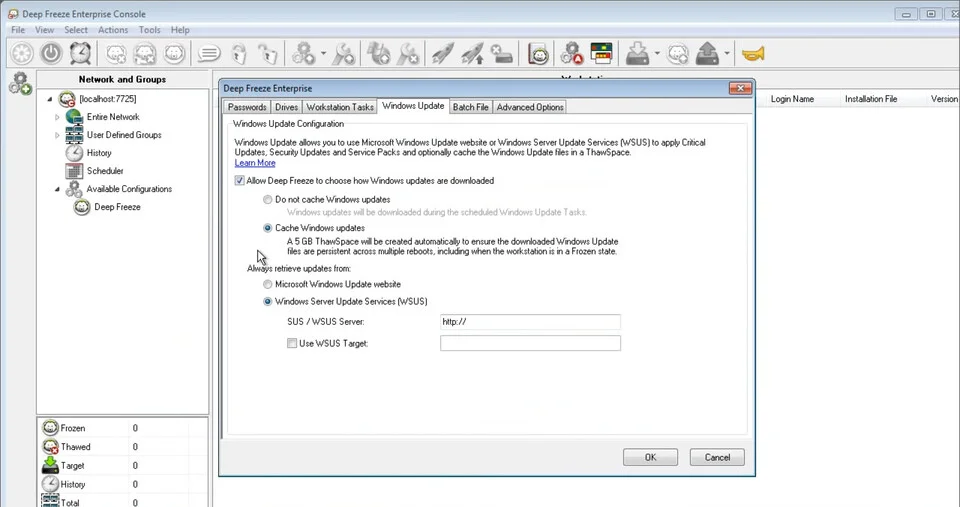This screenshot has width=960, height=507.
Task: Click the bear with key and X icon
Action: [145, 54]
